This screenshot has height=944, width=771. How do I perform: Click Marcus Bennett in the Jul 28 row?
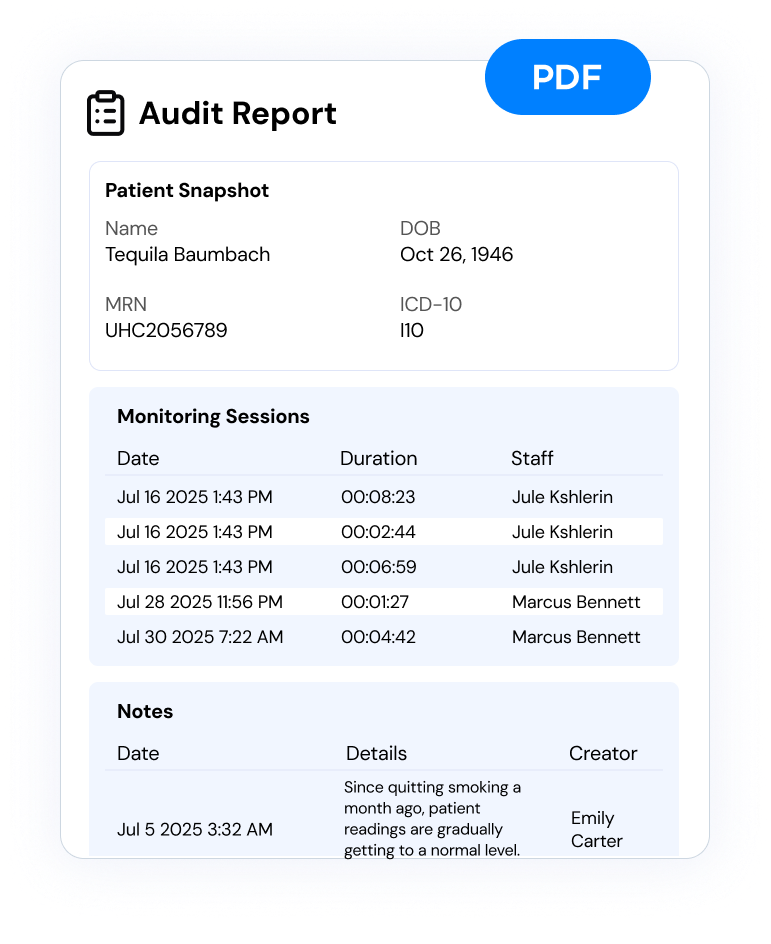[x=576, y=601]
